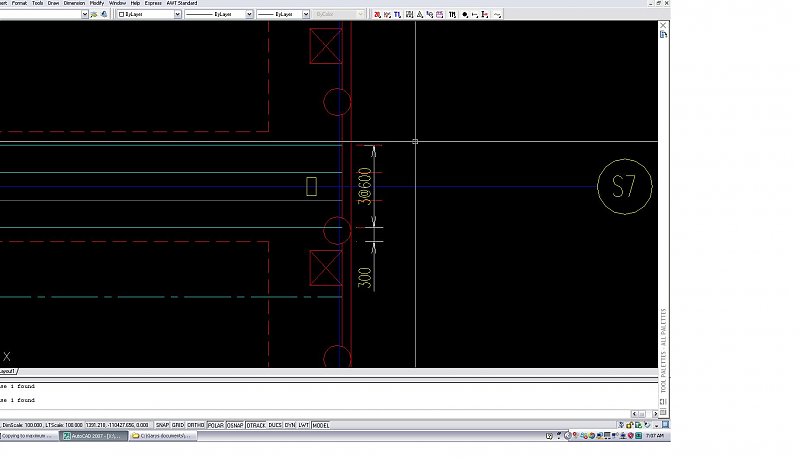Click the pink calendar-like toolbar icon
800x462 pixels.
tap(440, 15)
